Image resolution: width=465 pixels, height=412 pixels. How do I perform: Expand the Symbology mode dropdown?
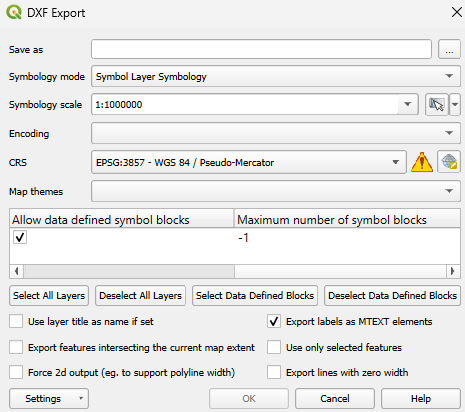[x=276, y=76]
